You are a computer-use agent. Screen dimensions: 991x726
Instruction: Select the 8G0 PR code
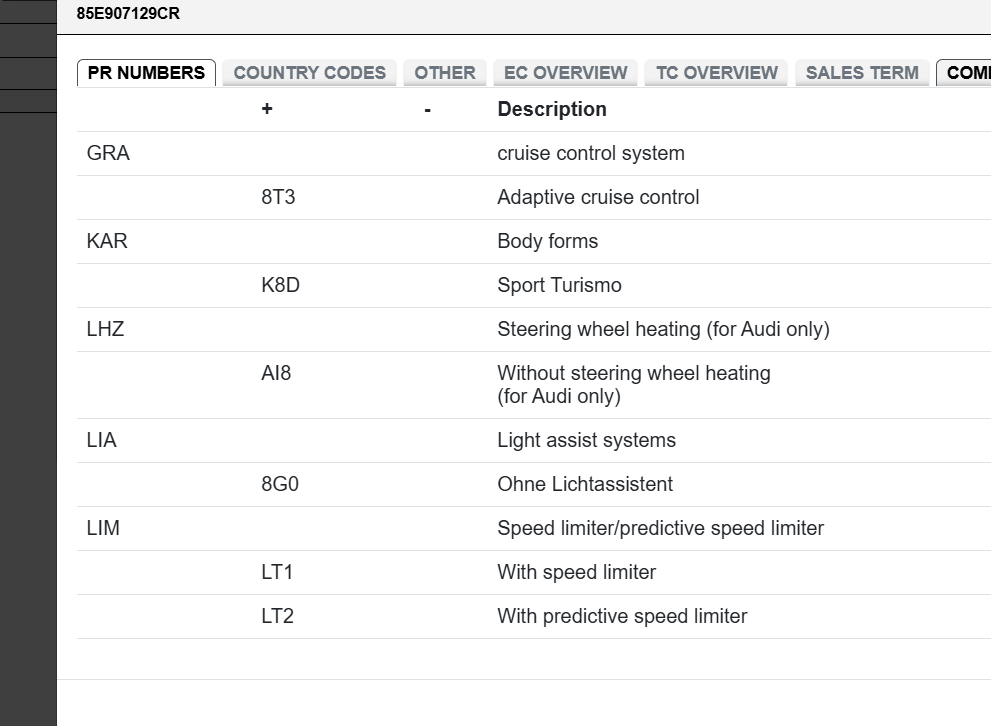point(280,484)
